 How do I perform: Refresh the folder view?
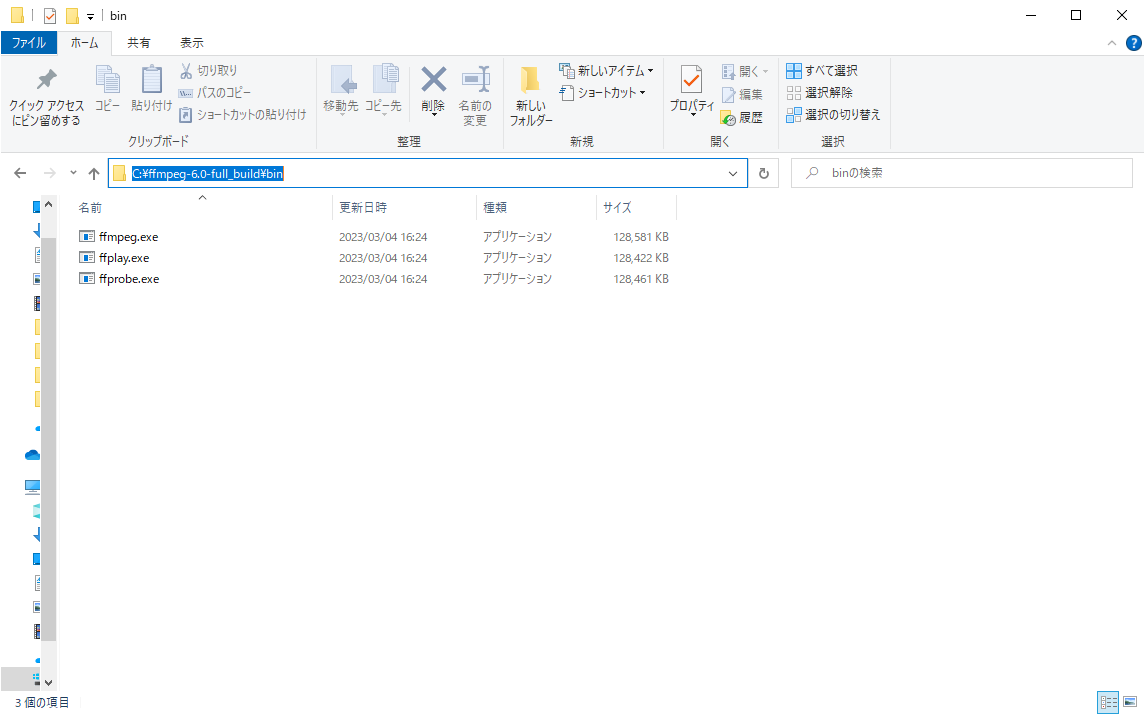[763, 172]
